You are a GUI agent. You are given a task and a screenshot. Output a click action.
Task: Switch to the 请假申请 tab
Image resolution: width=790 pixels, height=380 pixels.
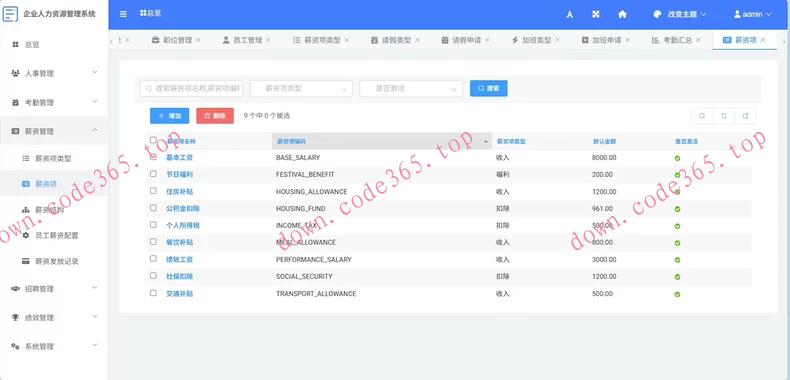466,40
